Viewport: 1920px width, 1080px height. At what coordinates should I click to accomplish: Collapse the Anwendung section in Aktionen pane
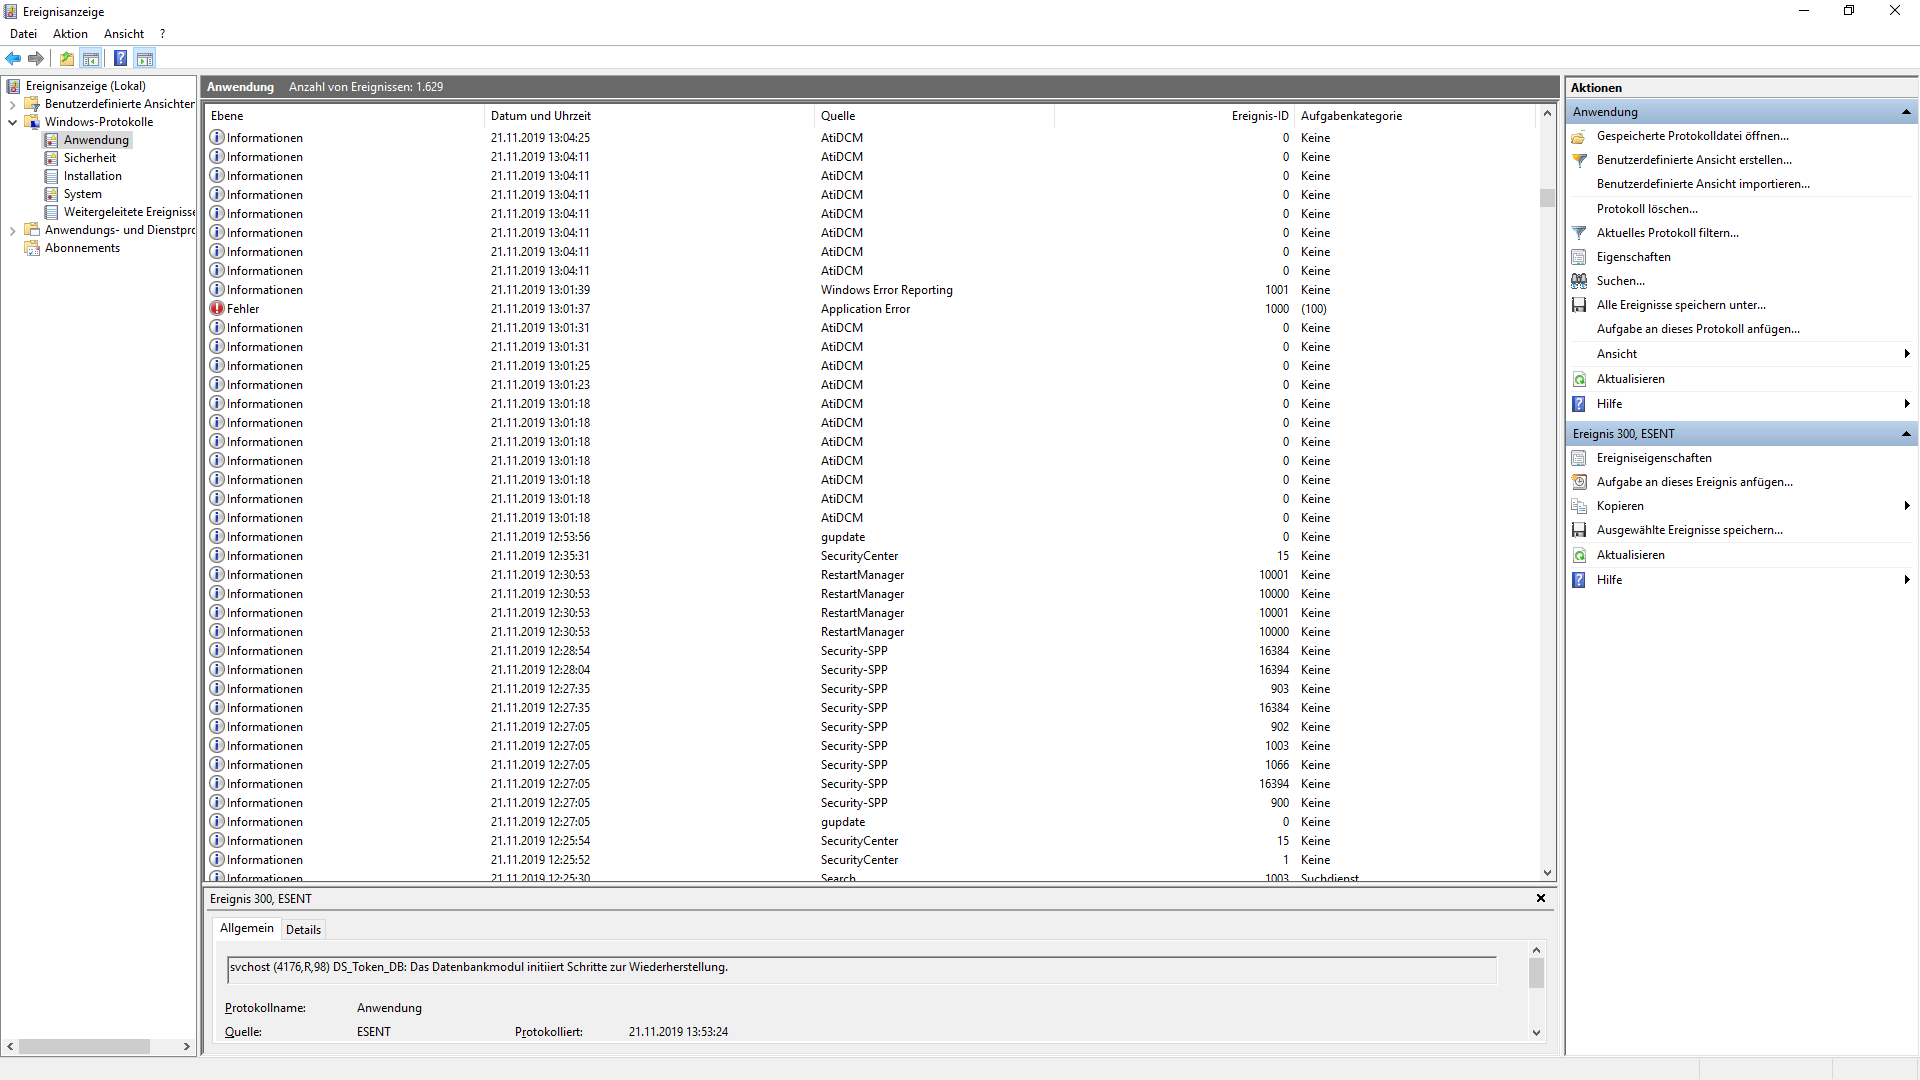[1906, 112]
